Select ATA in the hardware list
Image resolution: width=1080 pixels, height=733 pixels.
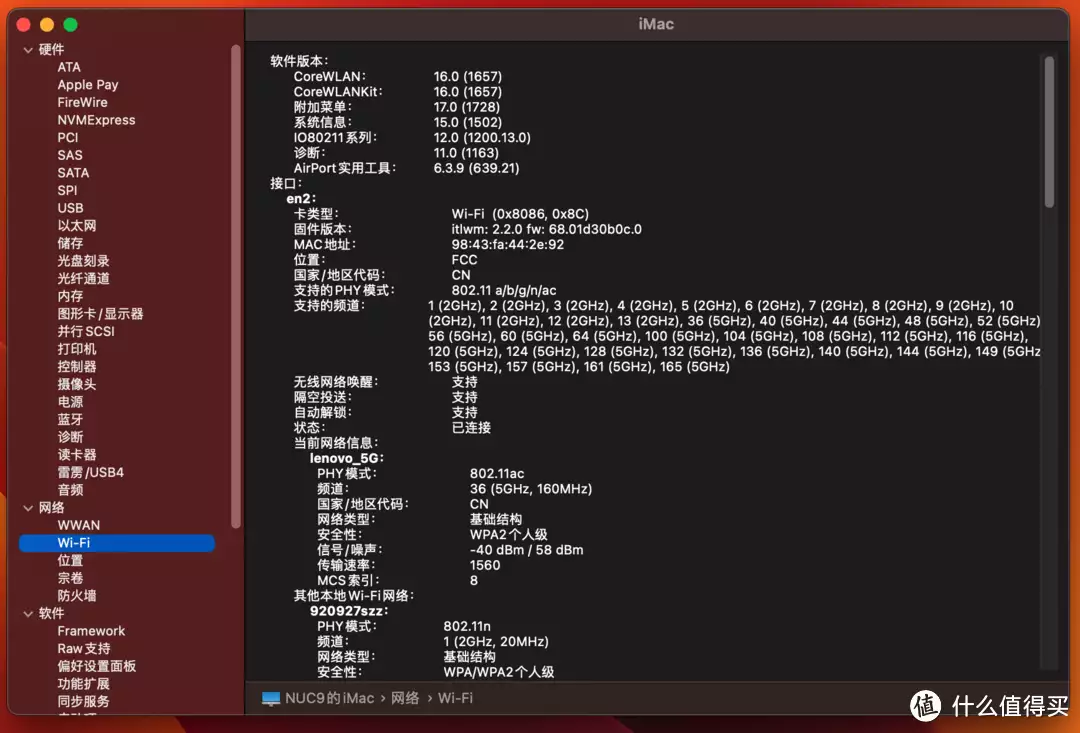tap(69, 67)
